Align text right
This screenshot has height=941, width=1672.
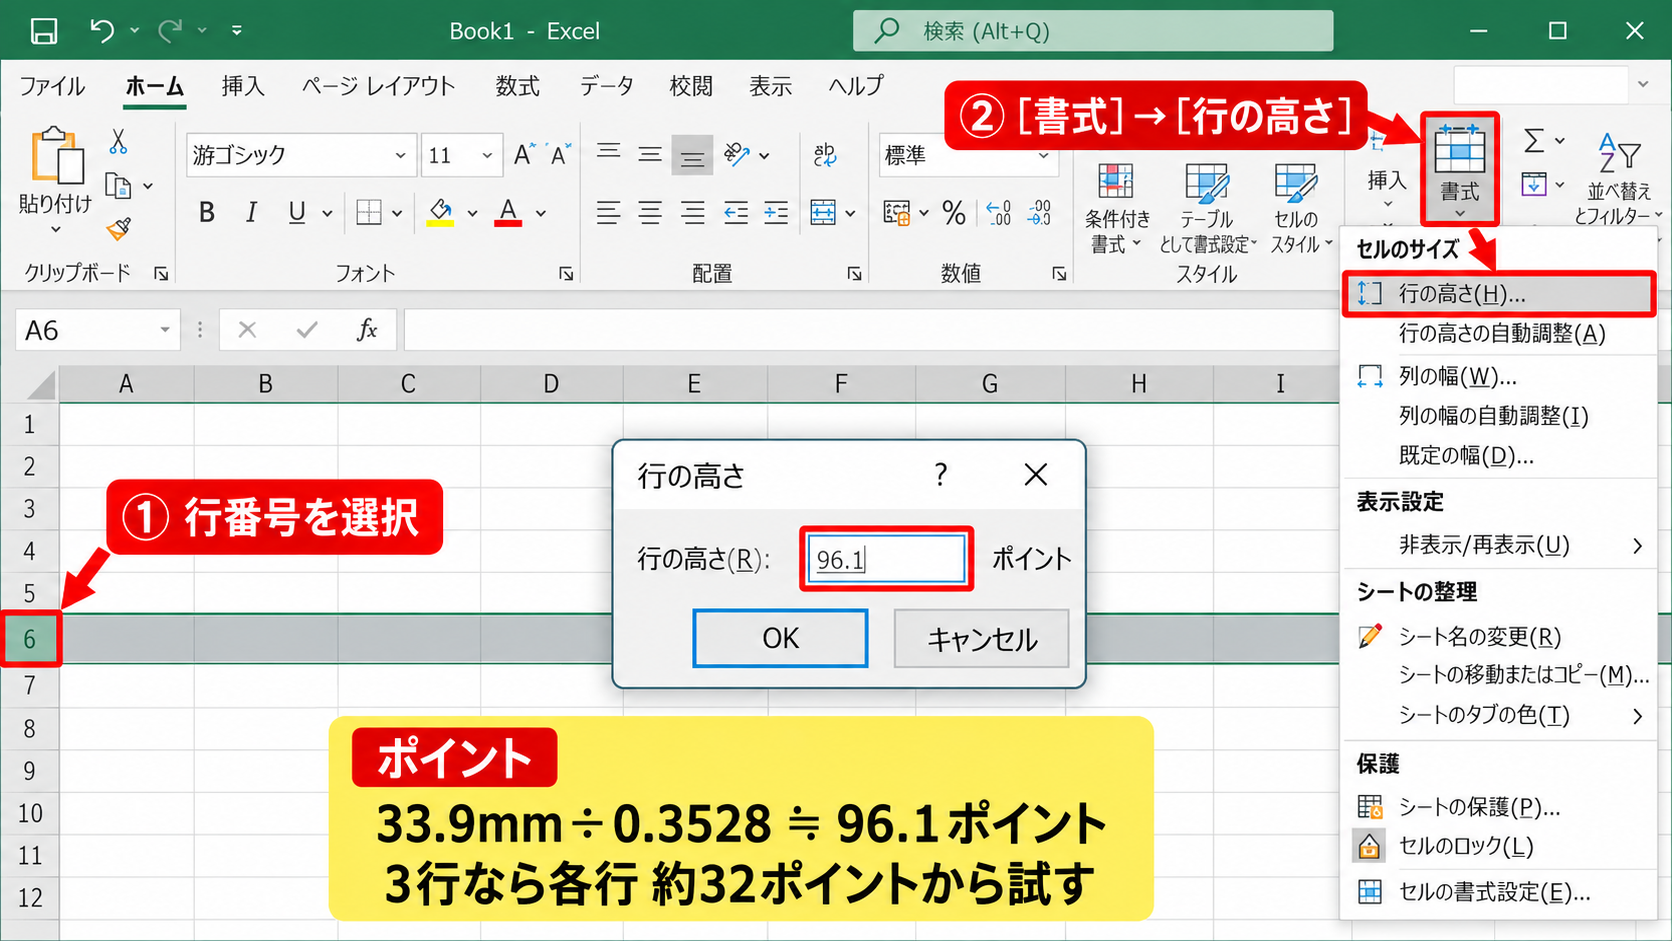point(692,212)
